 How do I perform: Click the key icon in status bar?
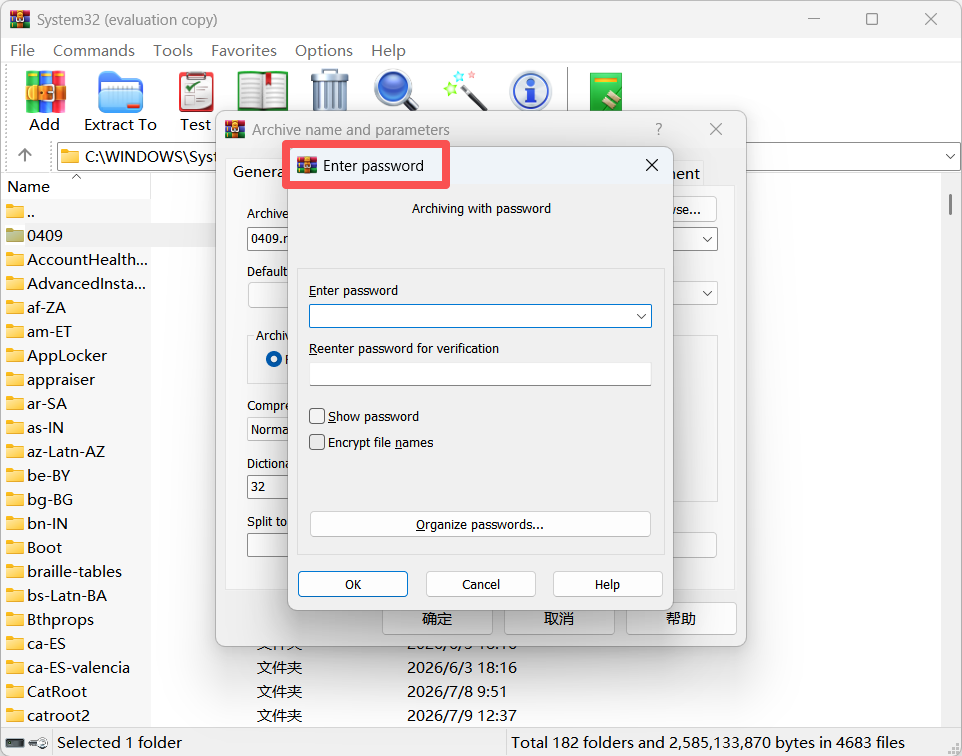pos(38,743)
